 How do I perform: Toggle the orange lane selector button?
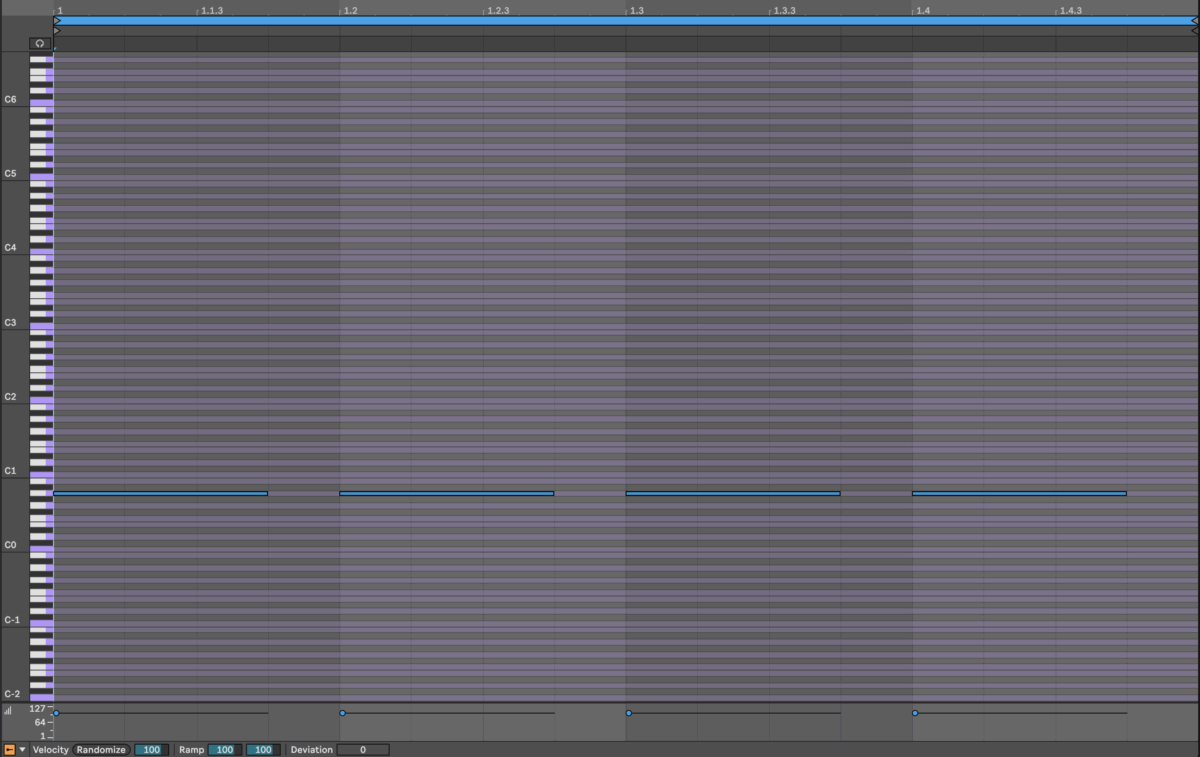(x=9, y=749)
